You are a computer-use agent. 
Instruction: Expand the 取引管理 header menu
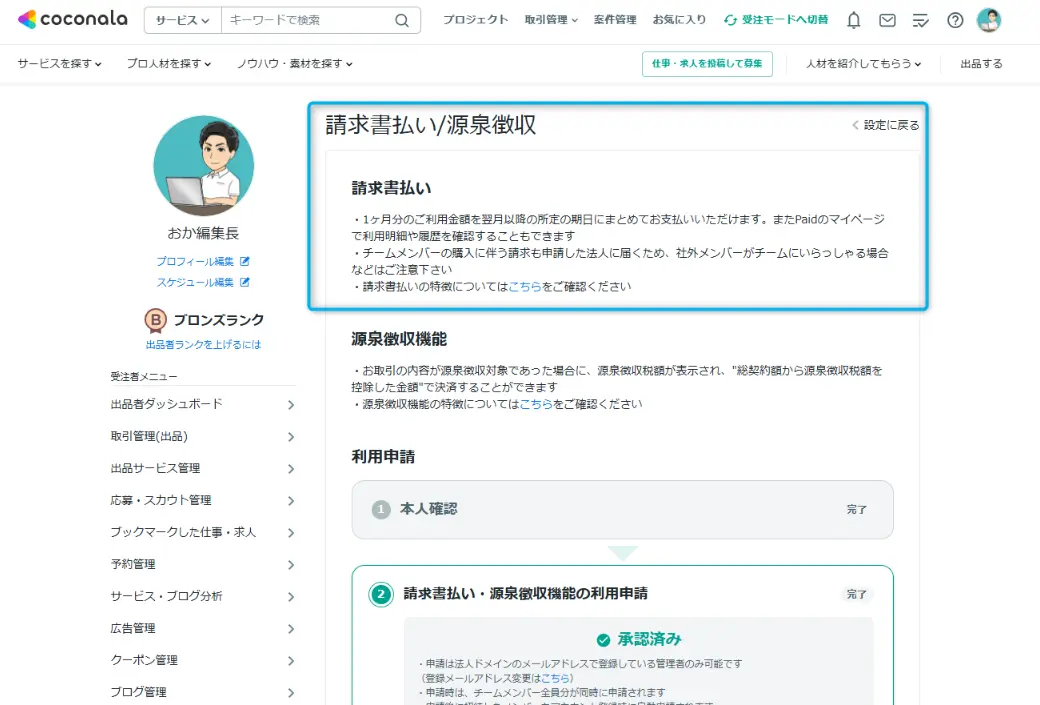click(x=551, y=20)
